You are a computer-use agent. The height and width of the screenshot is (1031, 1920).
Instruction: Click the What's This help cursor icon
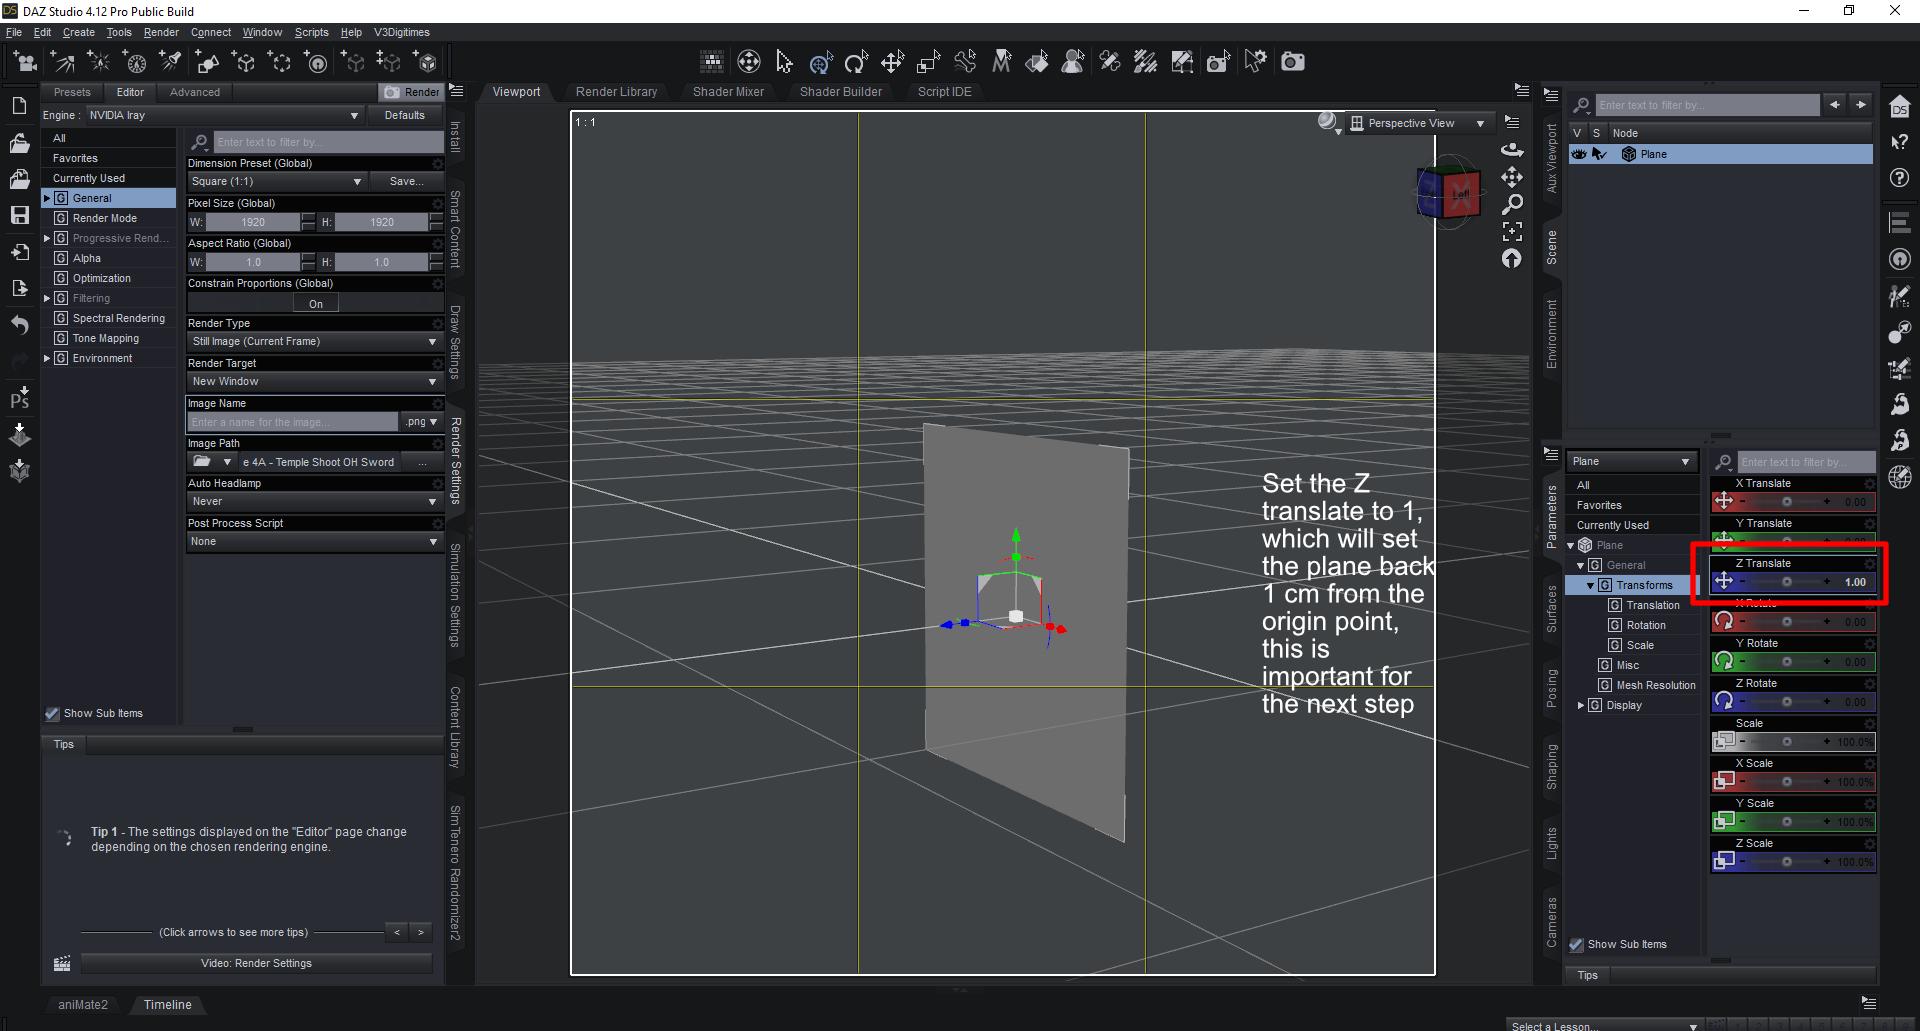pyautogui.click(x=1900, y=142)
